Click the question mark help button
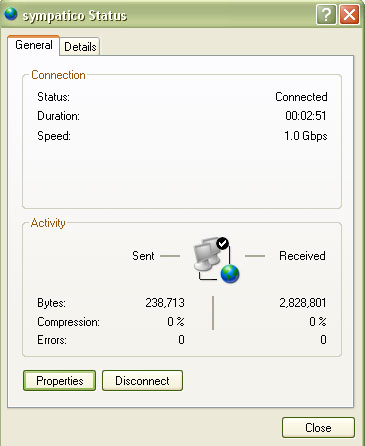Screen dimensions: 365x446 [x=326, y=14]
